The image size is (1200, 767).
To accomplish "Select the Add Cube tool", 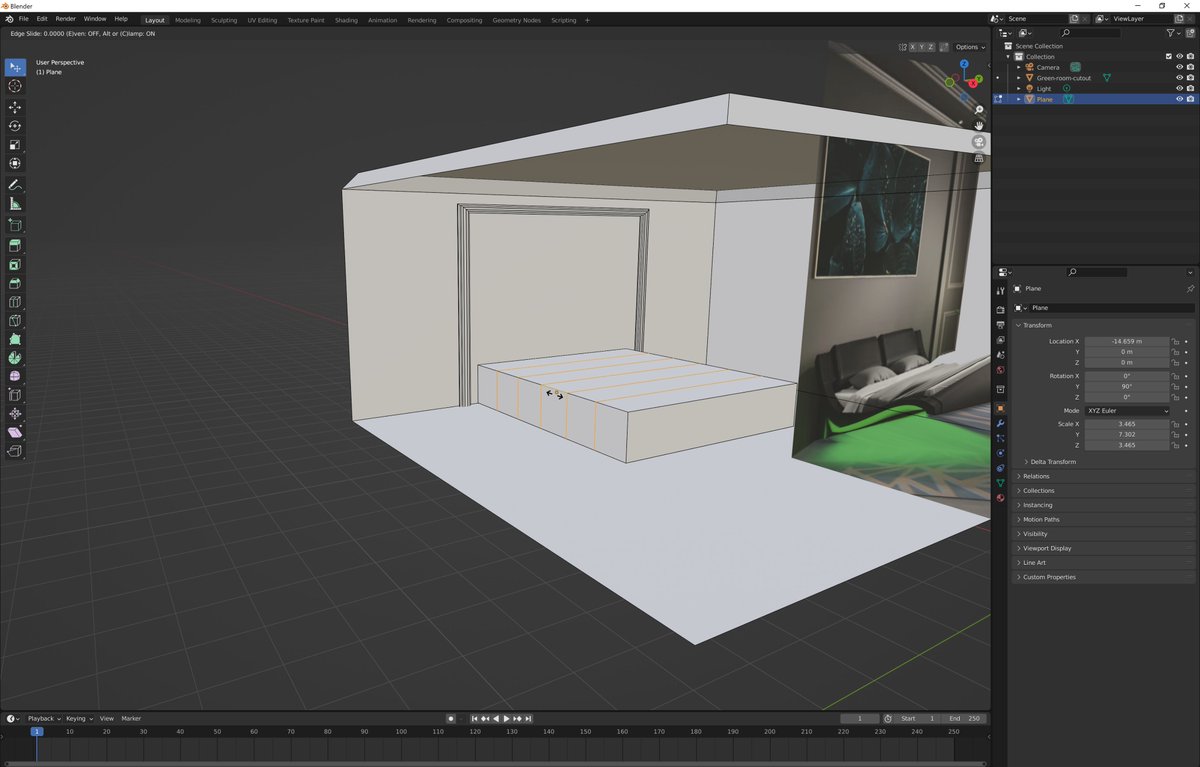I will tap(15, 225).
